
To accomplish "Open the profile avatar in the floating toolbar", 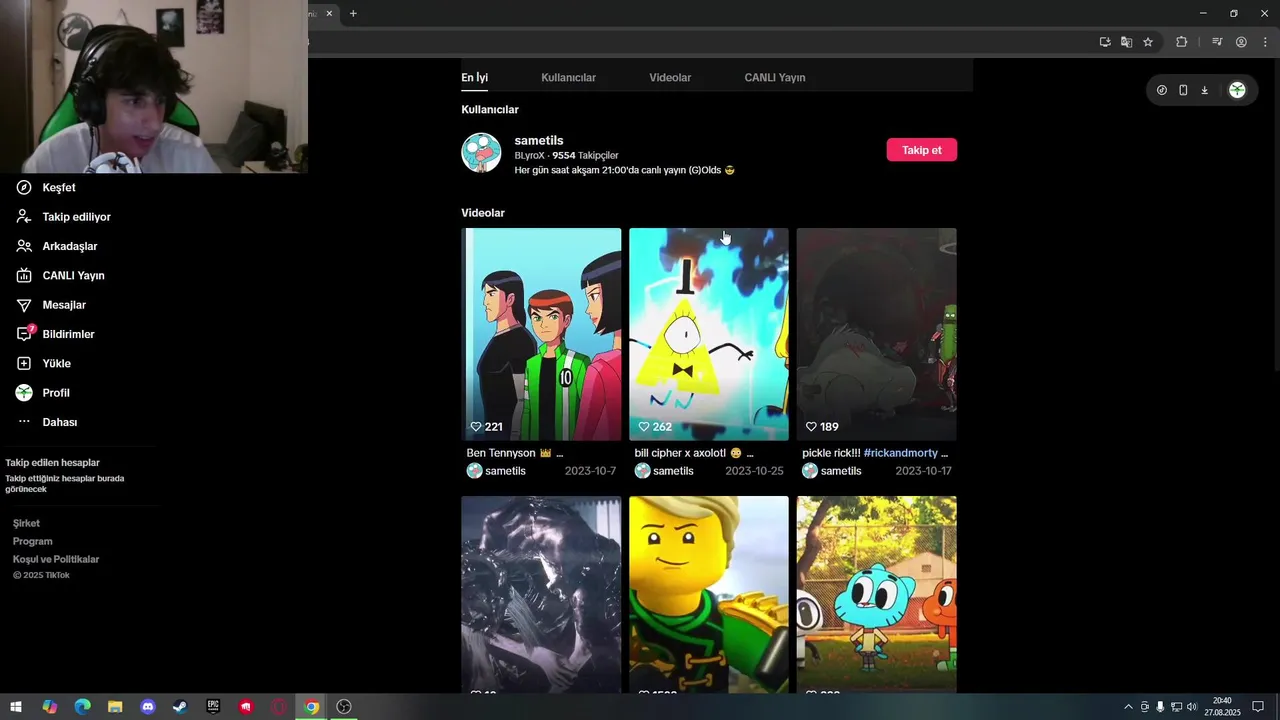I will (1237, 90).
